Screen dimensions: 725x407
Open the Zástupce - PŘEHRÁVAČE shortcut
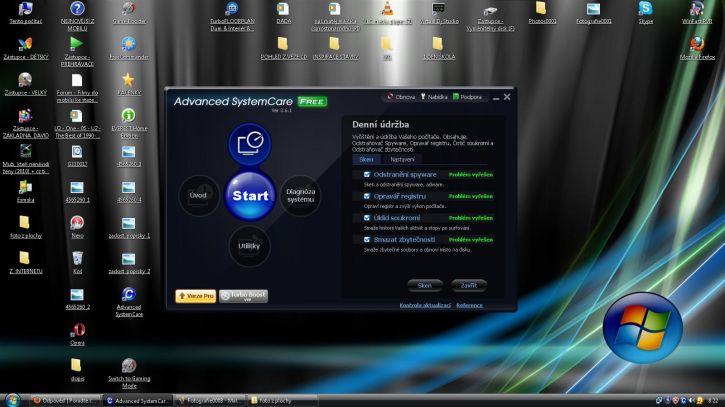click(x=77, y=51)
